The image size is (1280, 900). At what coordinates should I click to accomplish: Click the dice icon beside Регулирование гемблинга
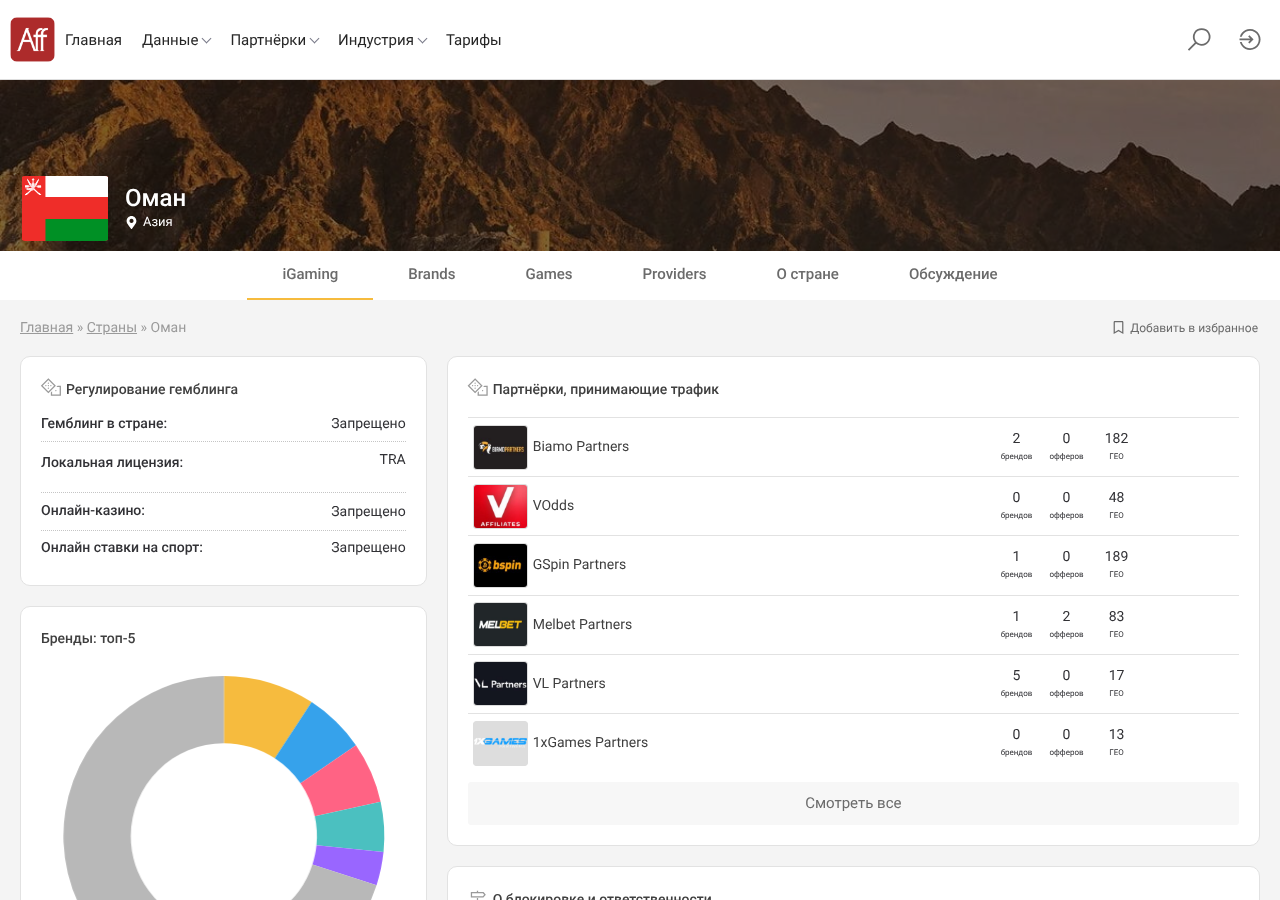(x=51, y=388)
